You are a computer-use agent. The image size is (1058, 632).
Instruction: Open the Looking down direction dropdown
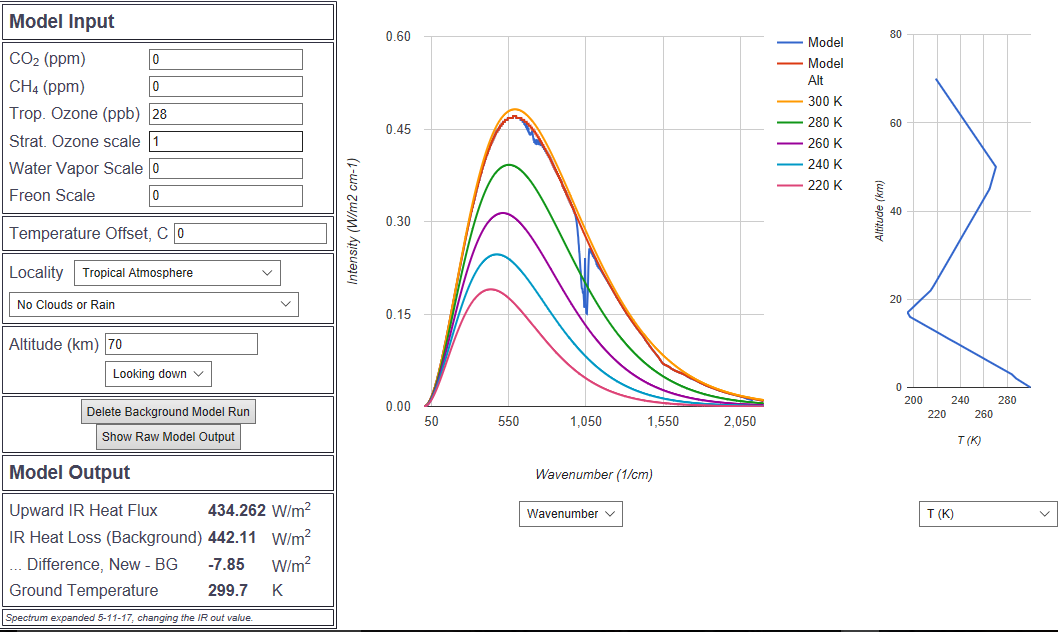(x=158, y=374)
